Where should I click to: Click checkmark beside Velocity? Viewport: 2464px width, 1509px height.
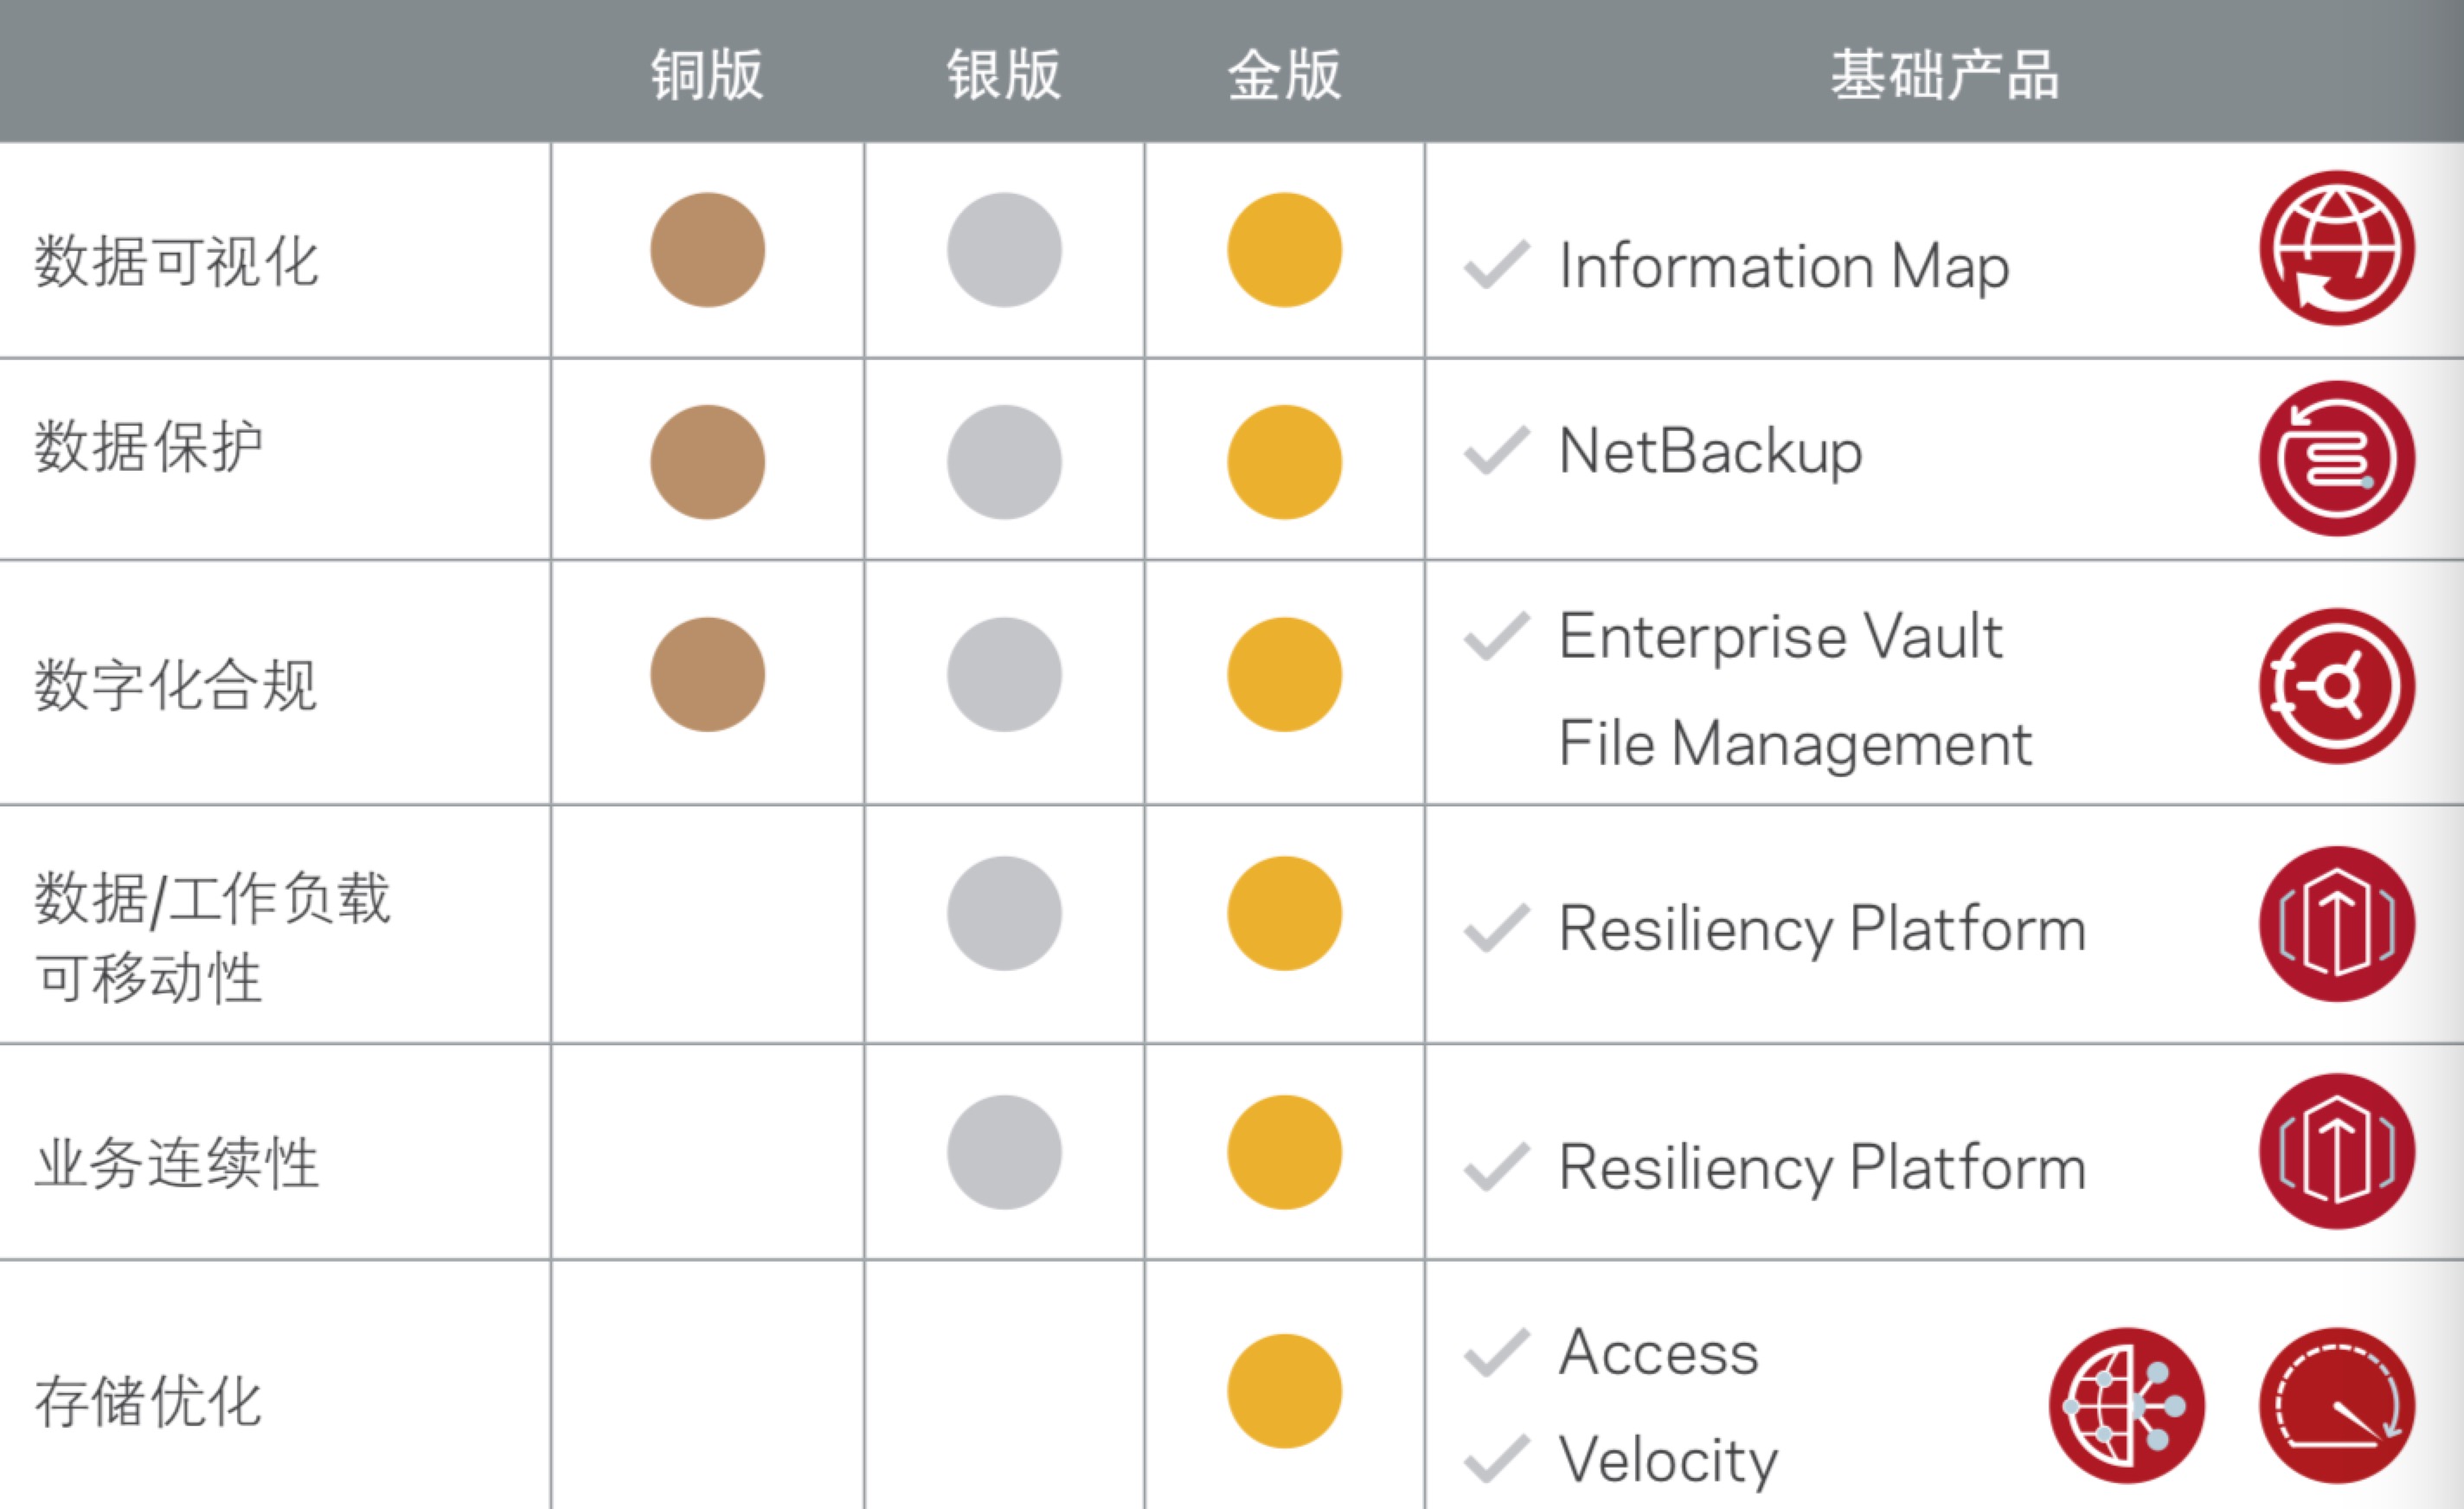[1496, 1459]
